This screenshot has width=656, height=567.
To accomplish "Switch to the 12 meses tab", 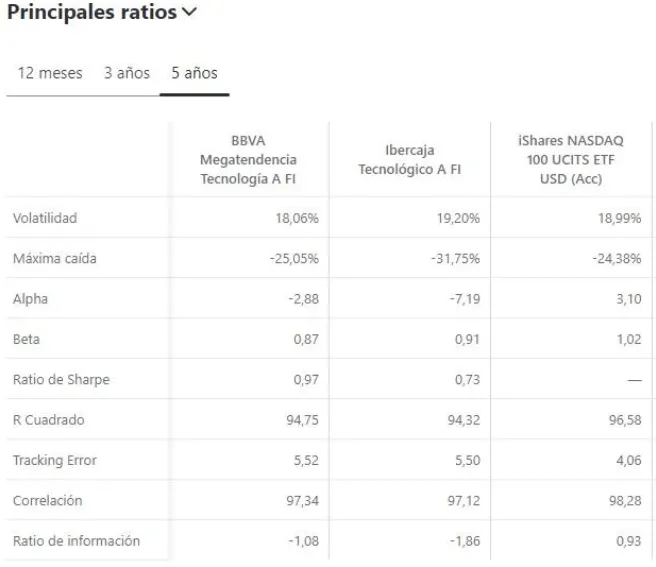I will 50,73.
